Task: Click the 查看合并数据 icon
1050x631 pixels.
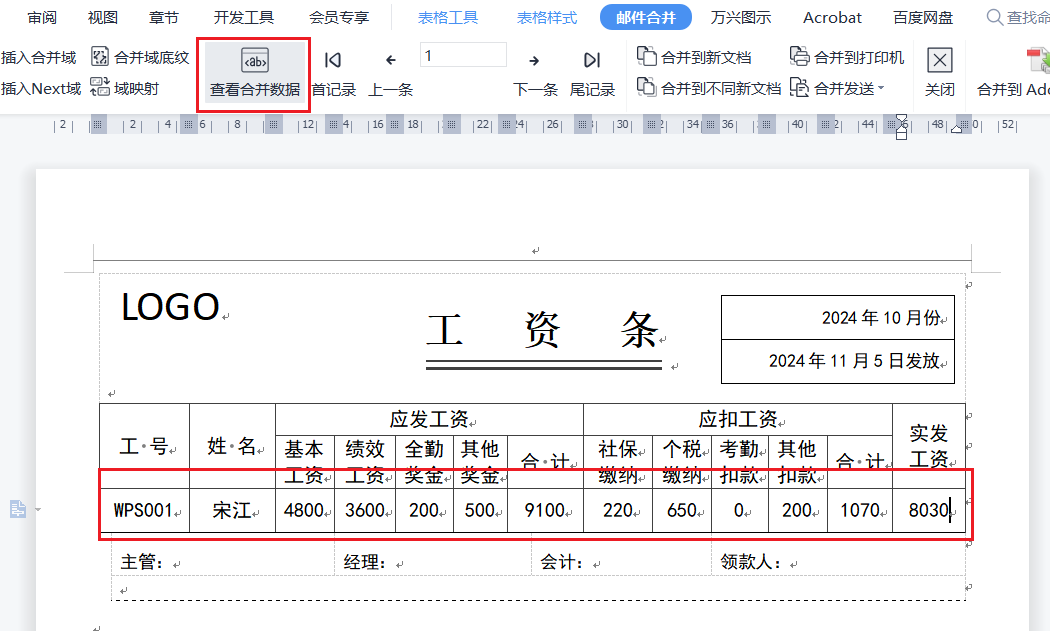Action: (255, 60)
